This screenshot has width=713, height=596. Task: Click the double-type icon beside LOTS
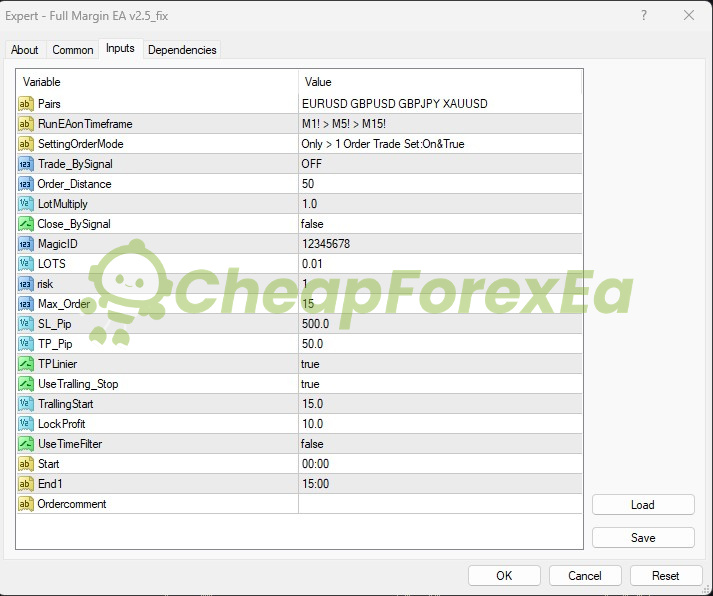click(26, 264)
